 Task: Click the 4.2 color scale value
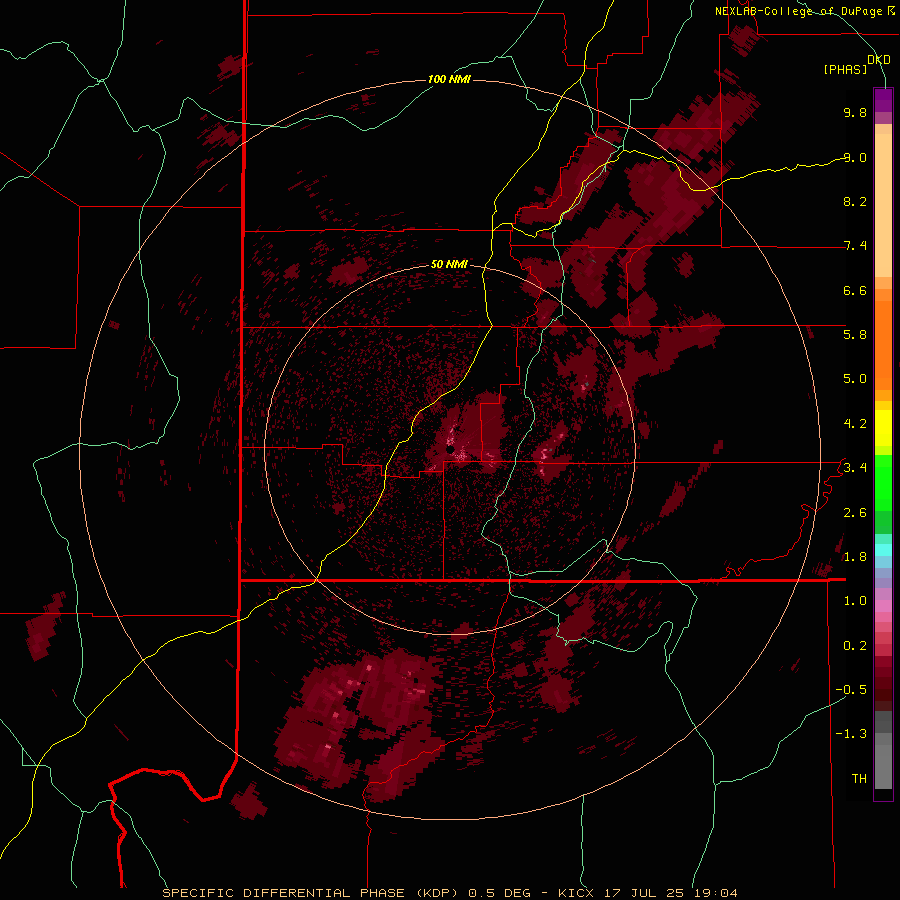coord(855,424)
